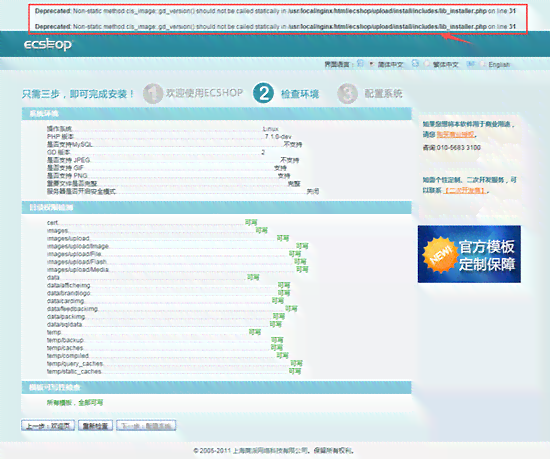The width and height of the screenshot is (550, 459).
Task: Click the 'data/packimg' directory row
Action: [166, 317]
